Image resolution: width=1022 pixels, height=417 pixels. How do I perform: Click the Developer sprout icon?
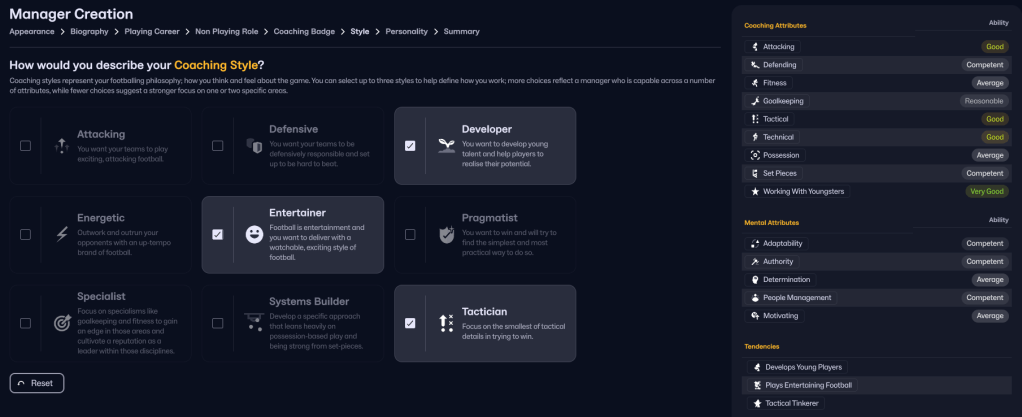click(446, 145)
